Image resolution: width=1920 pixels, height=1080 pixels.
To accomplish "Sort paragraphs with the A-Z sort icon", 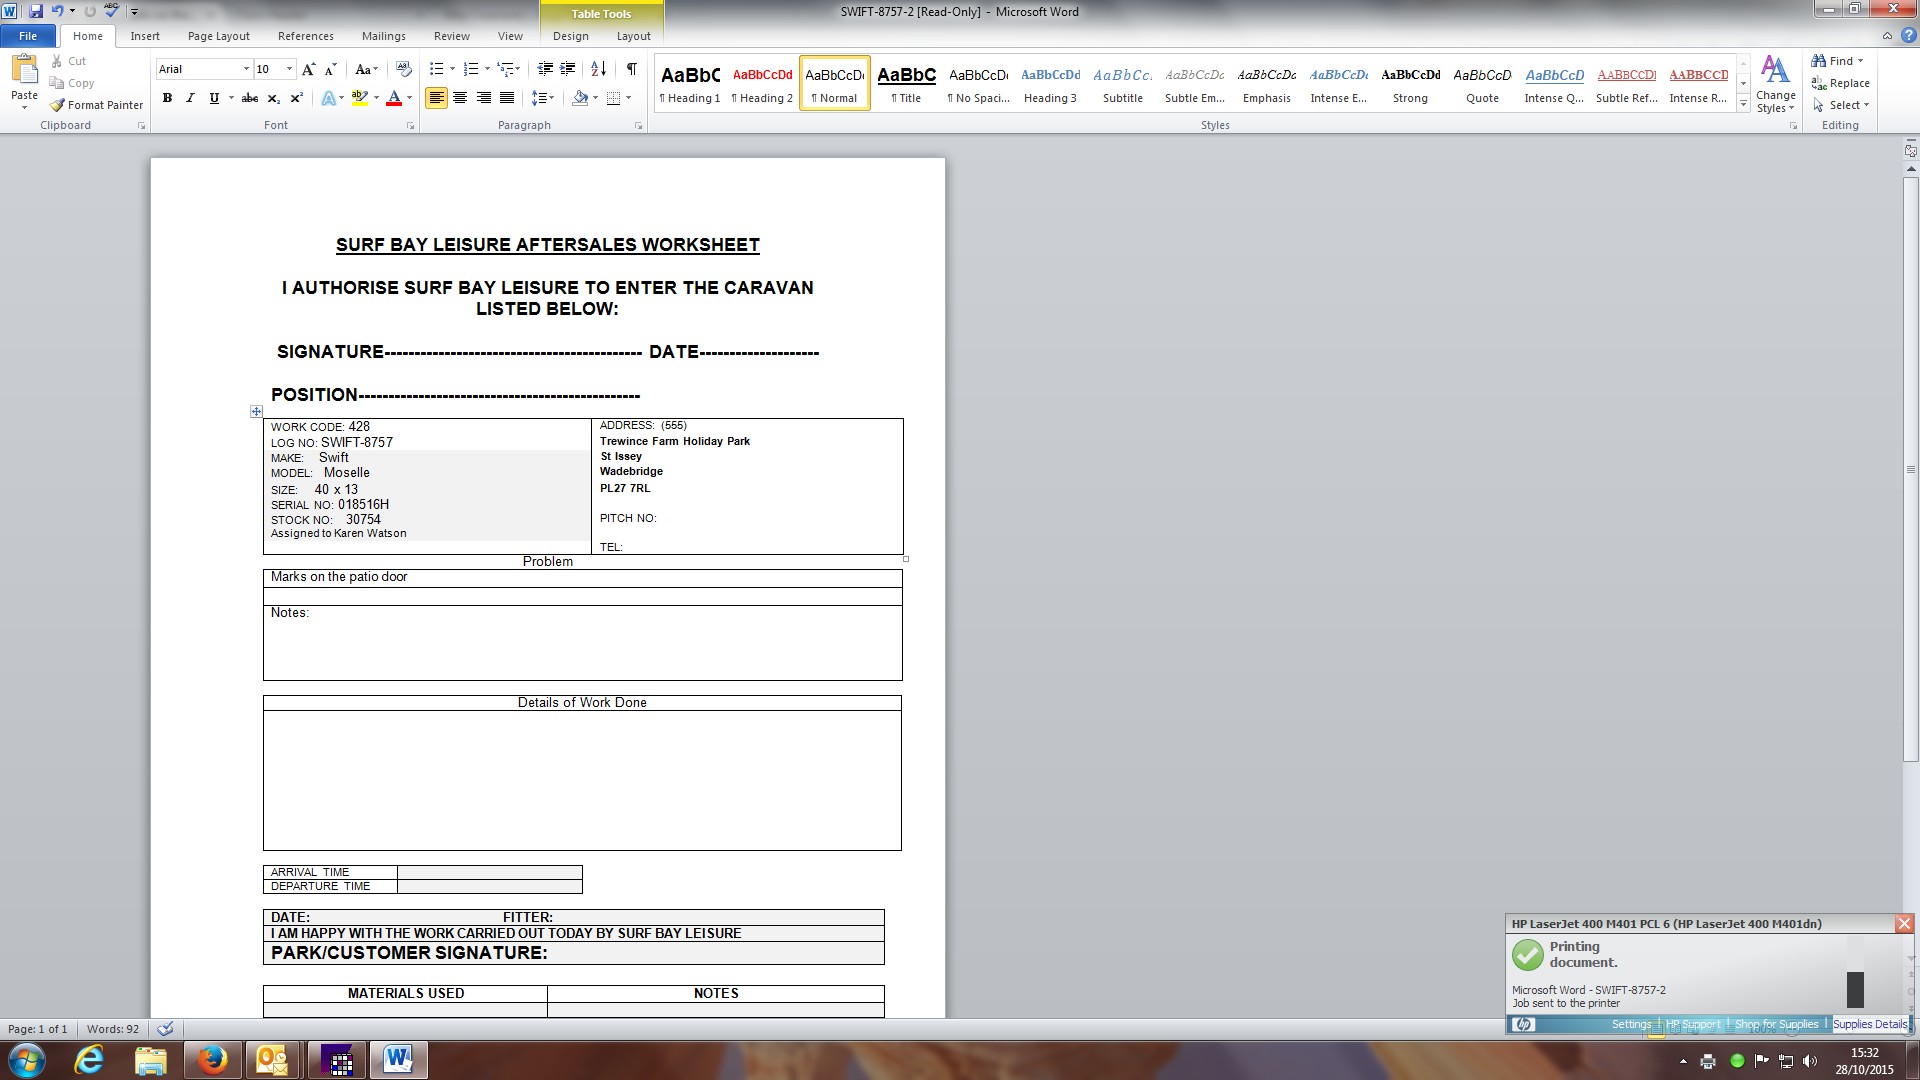I will pyautogui.click(x=598, y=69).
